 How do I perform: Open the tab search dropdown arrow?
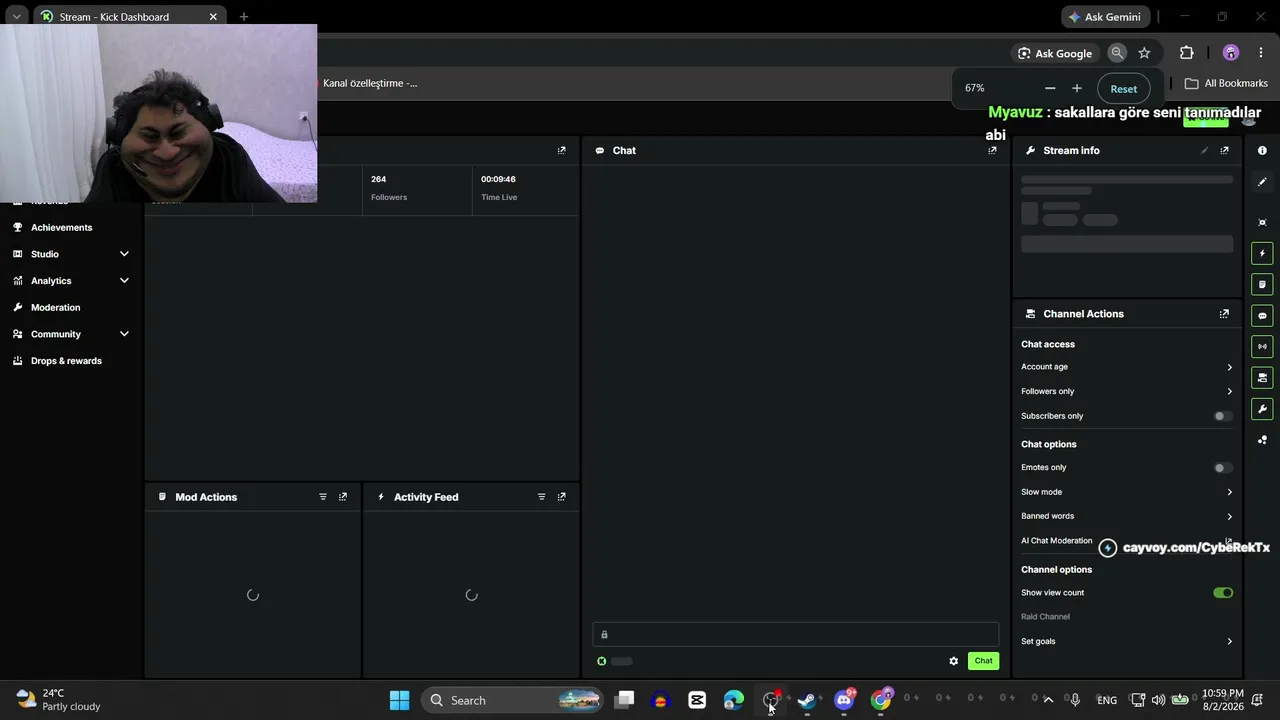[x=16, y=17]
